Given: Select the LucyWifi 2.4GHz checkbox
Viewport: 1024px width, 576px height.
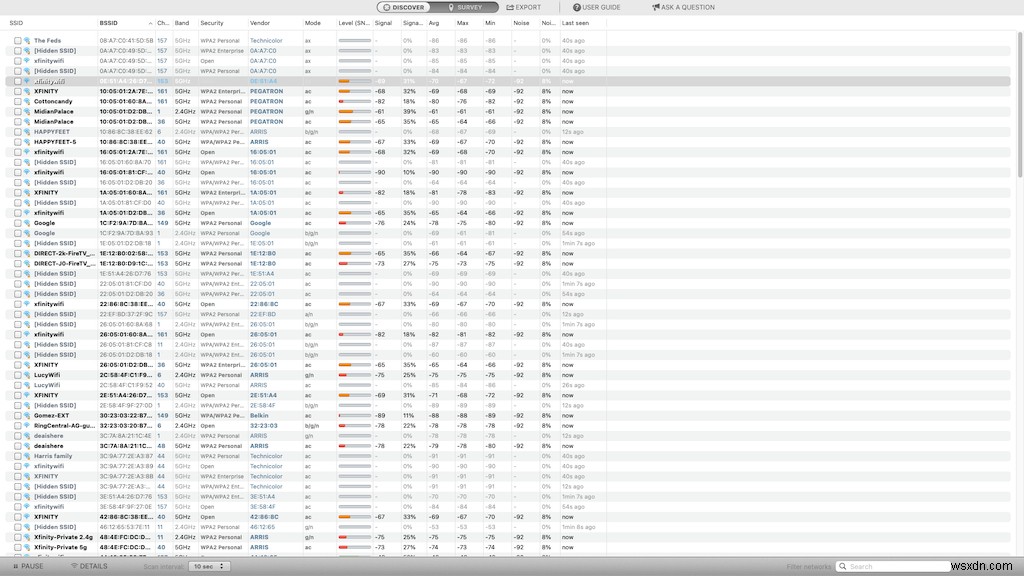Looking at the screenshot, I should pos(18,375).
